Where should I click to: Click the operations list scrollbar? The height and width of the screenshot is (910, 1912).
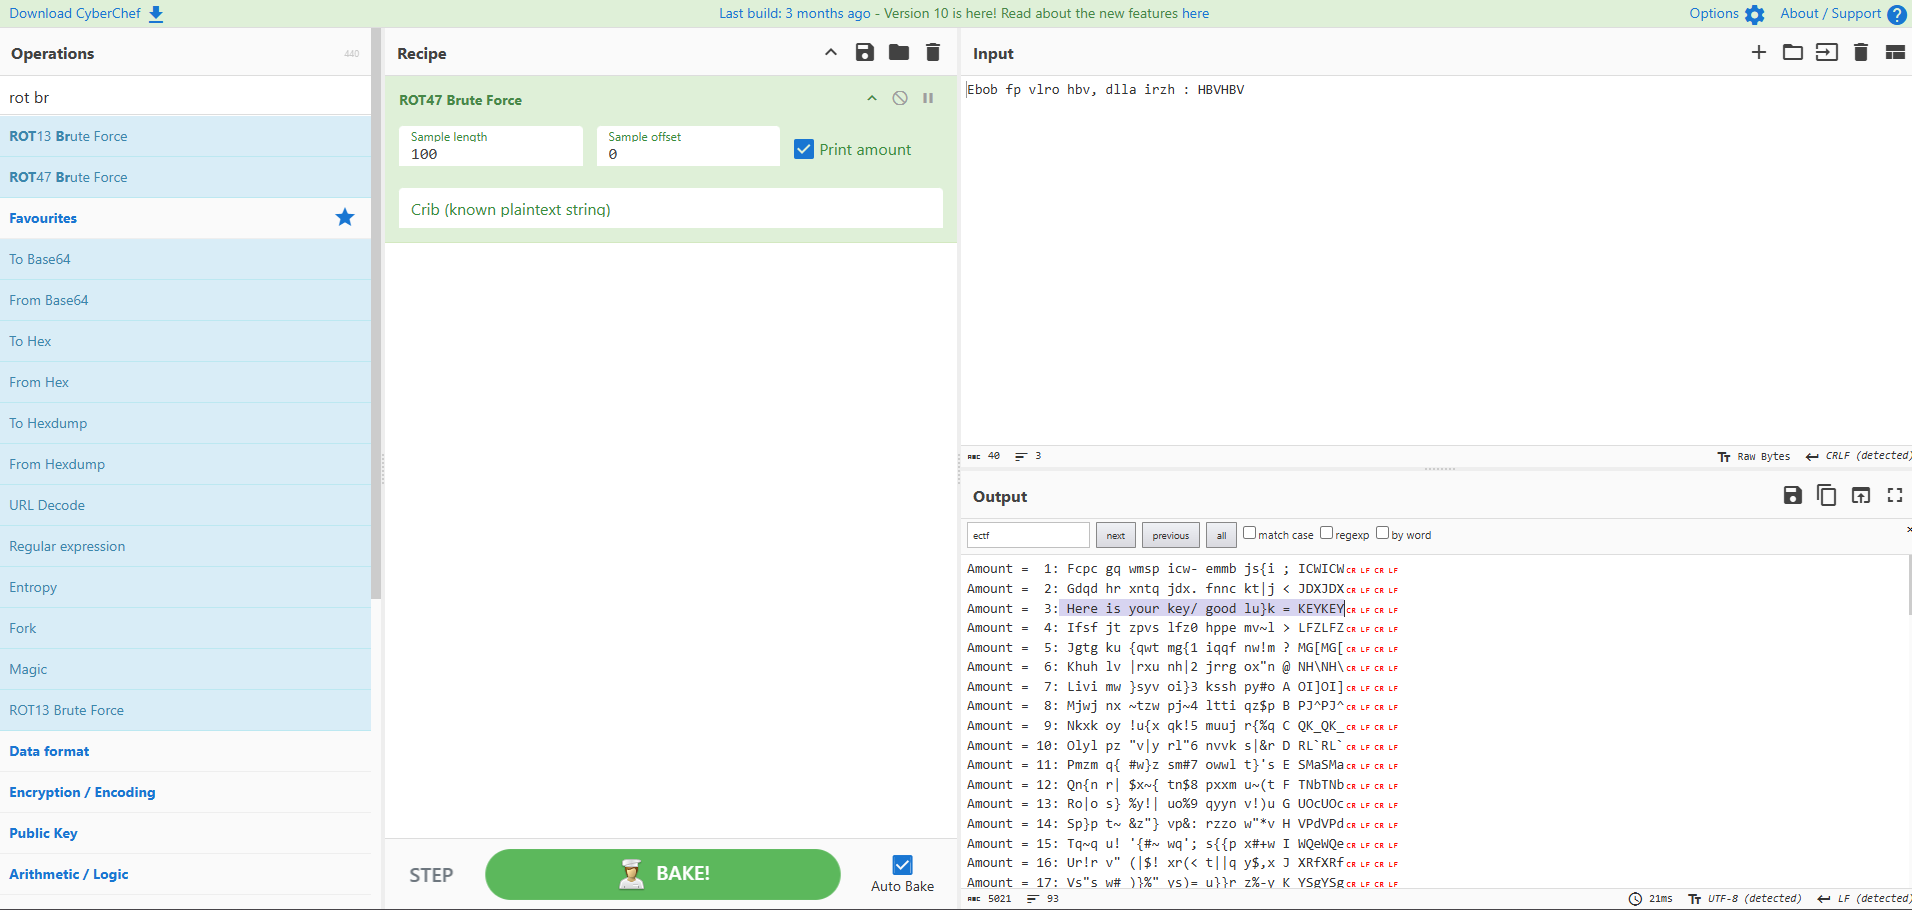click(x=376, y=313)
